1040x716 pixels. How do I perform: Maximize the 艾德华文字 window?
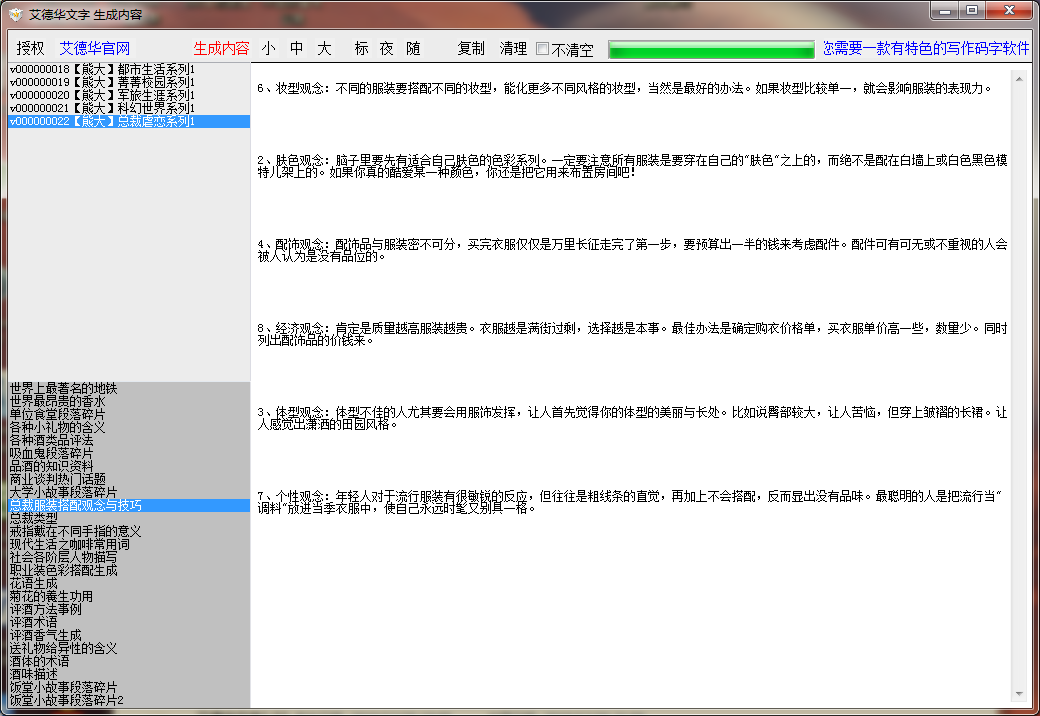pos(972,11)
